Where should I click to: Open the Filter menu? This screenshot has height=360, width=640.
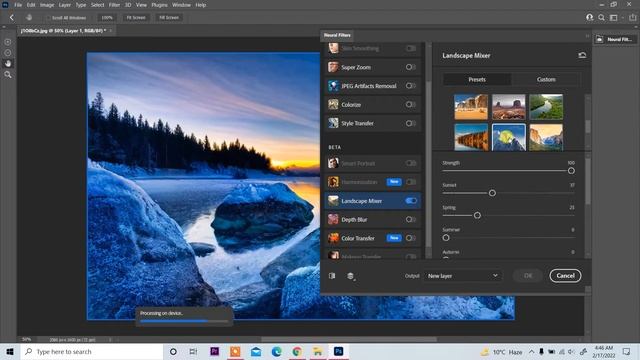click(114, 5)
